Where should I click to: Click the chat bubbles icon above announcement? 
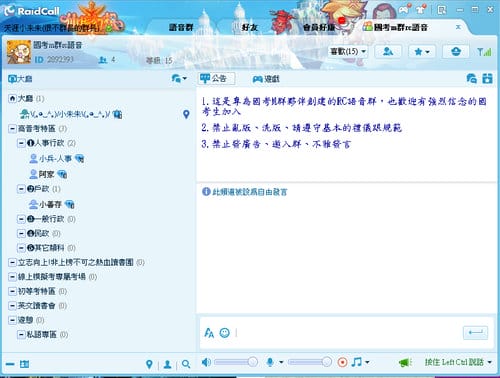[x=471, y=79]
